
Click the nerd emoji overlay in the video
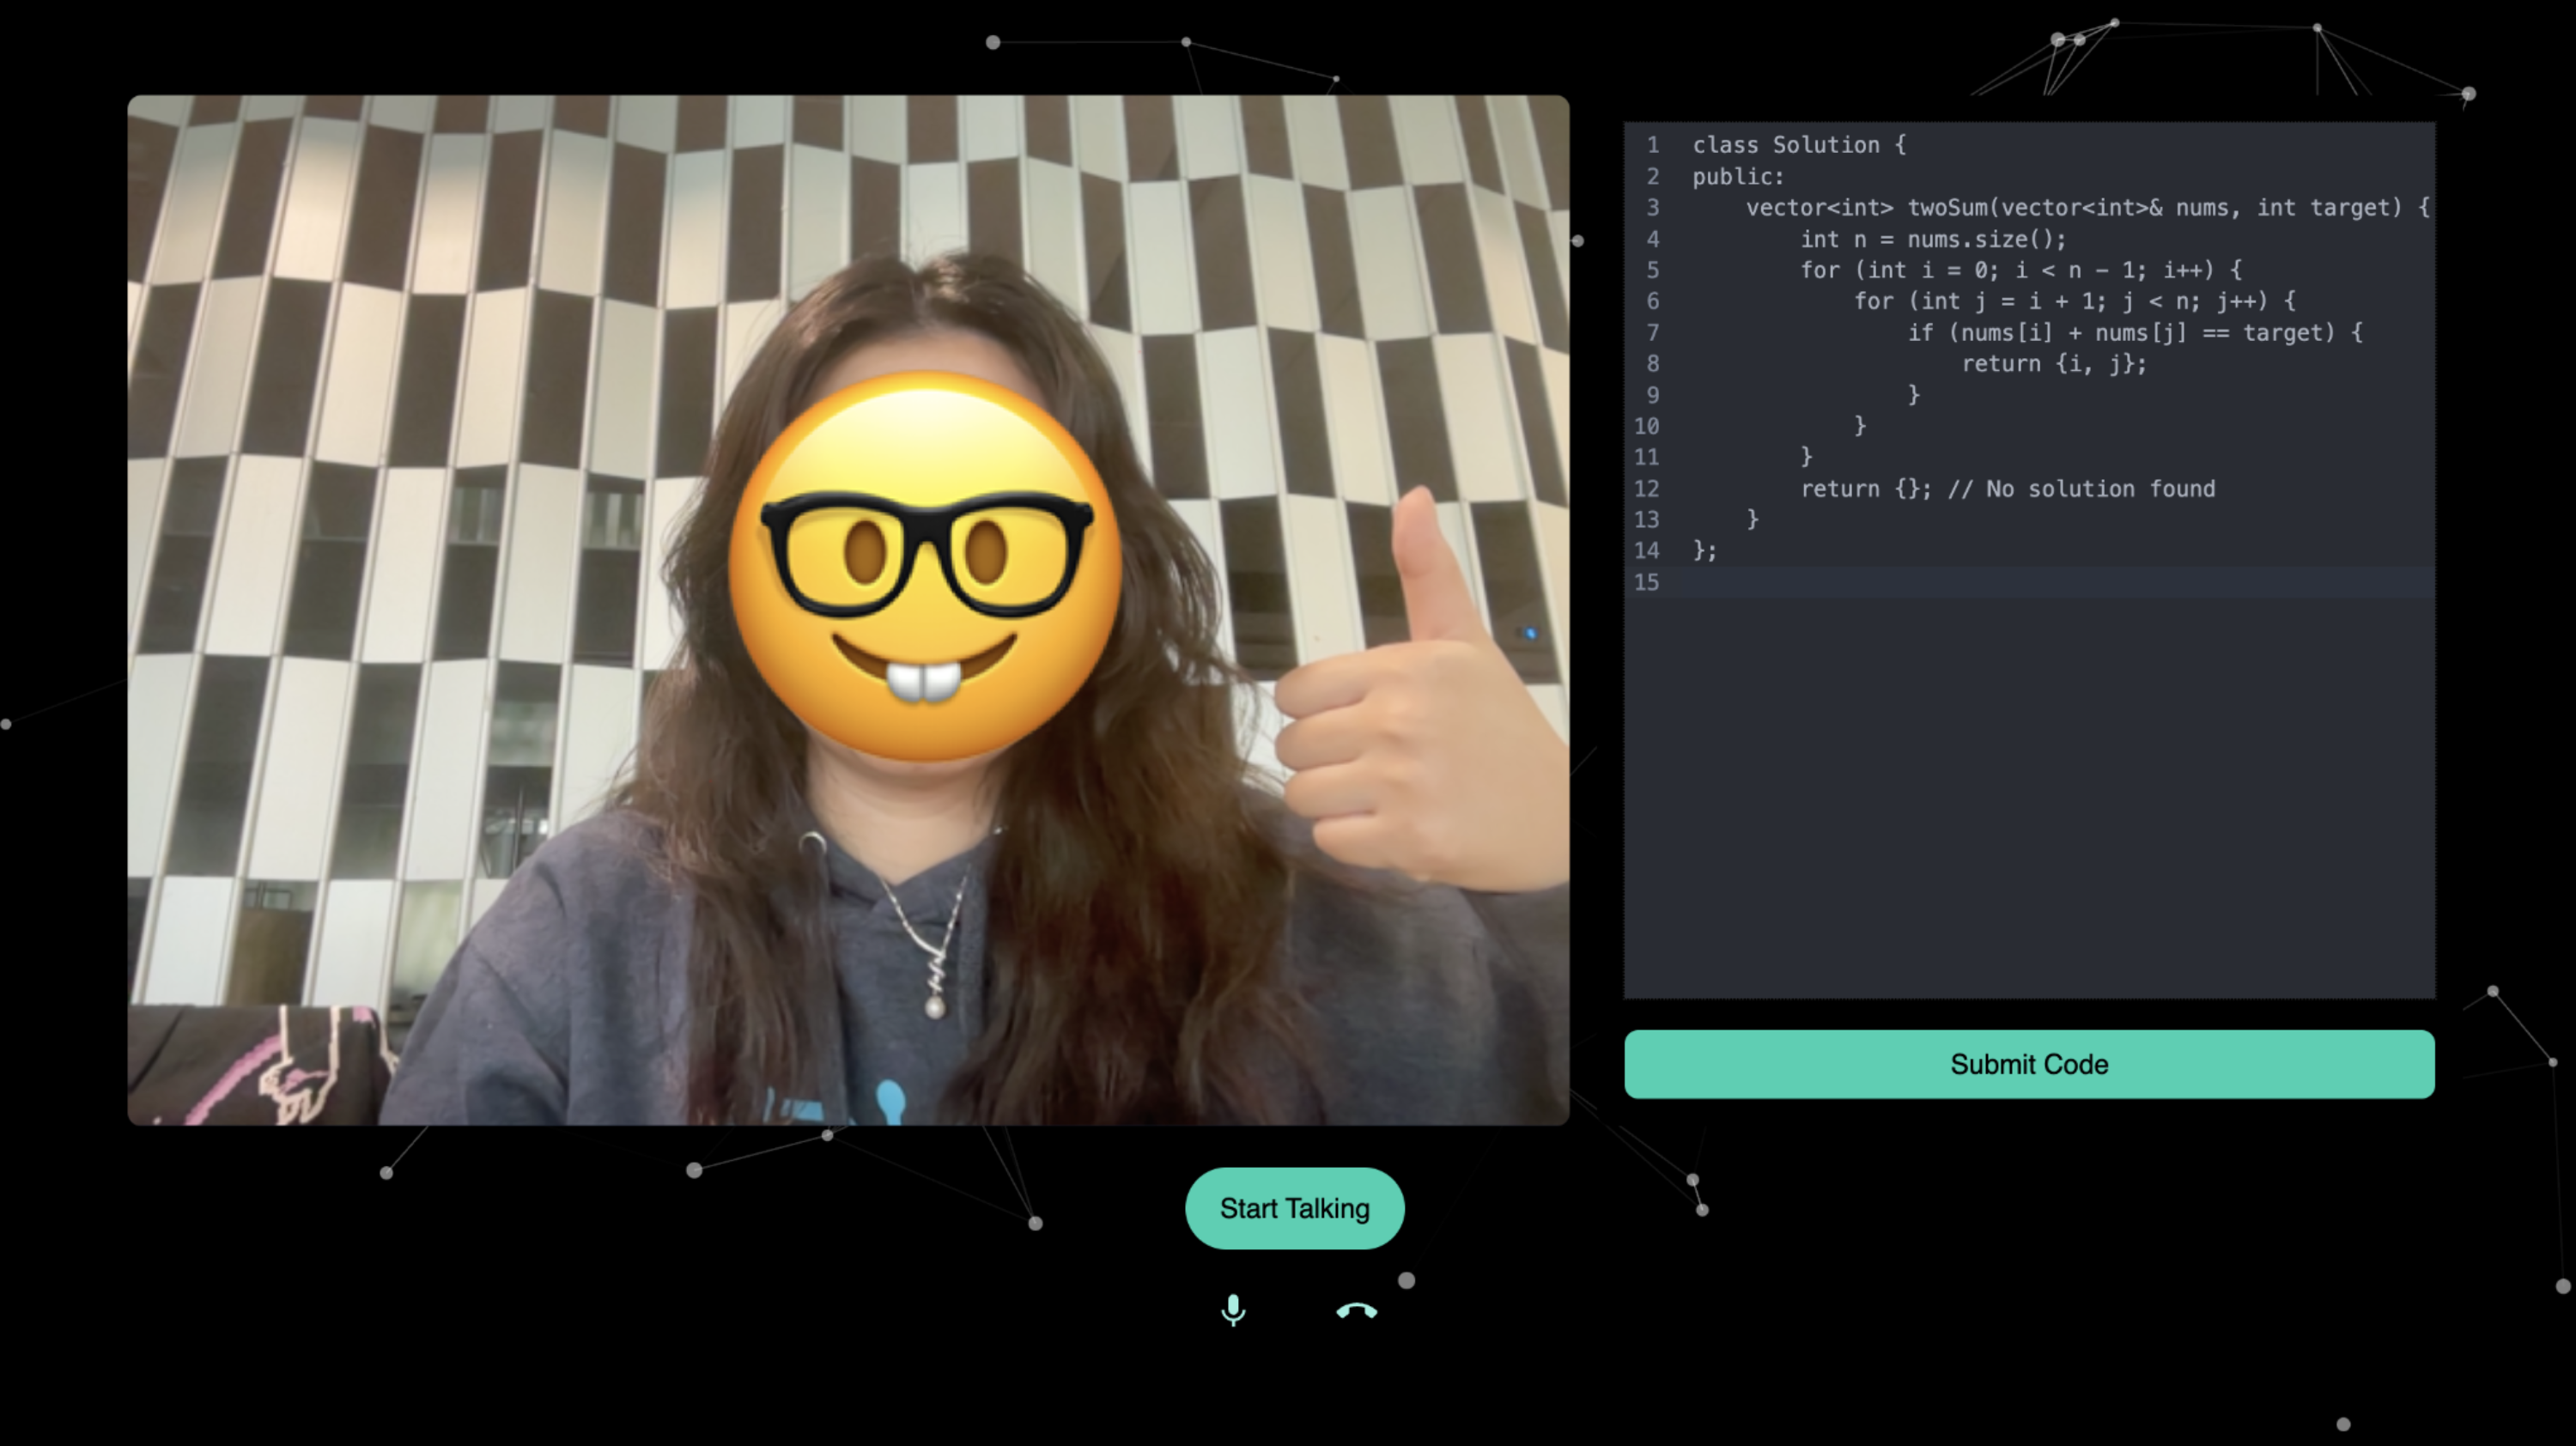point(925,566)
